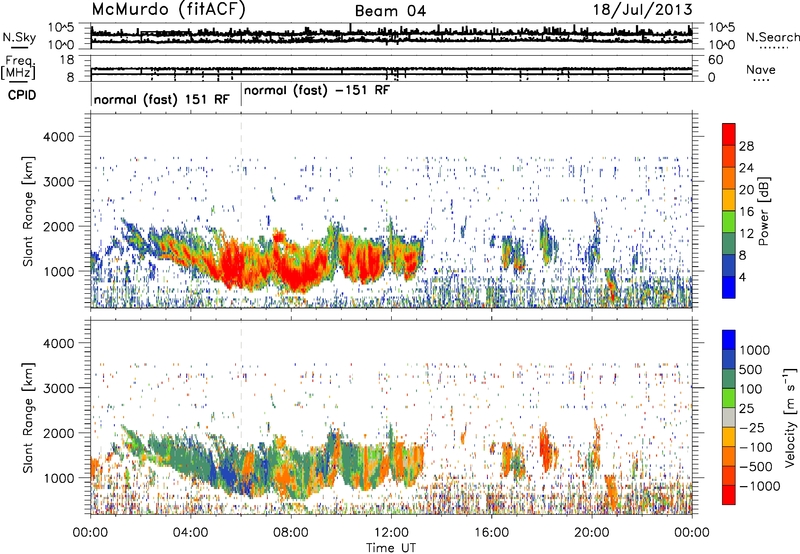This screenshot has height=554, width=800.
Task: Click the 'Nave' label
Action: click(761, 69)
